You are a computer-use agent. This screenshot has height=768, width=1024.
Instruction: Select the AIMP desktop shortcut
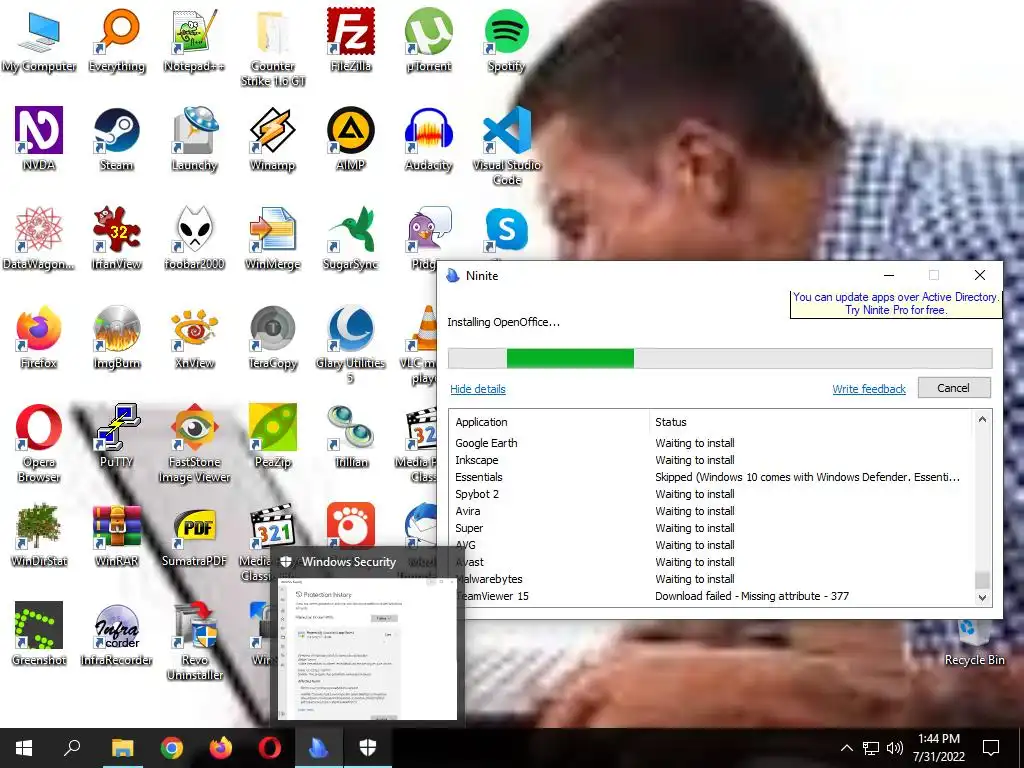click(351, 139)
